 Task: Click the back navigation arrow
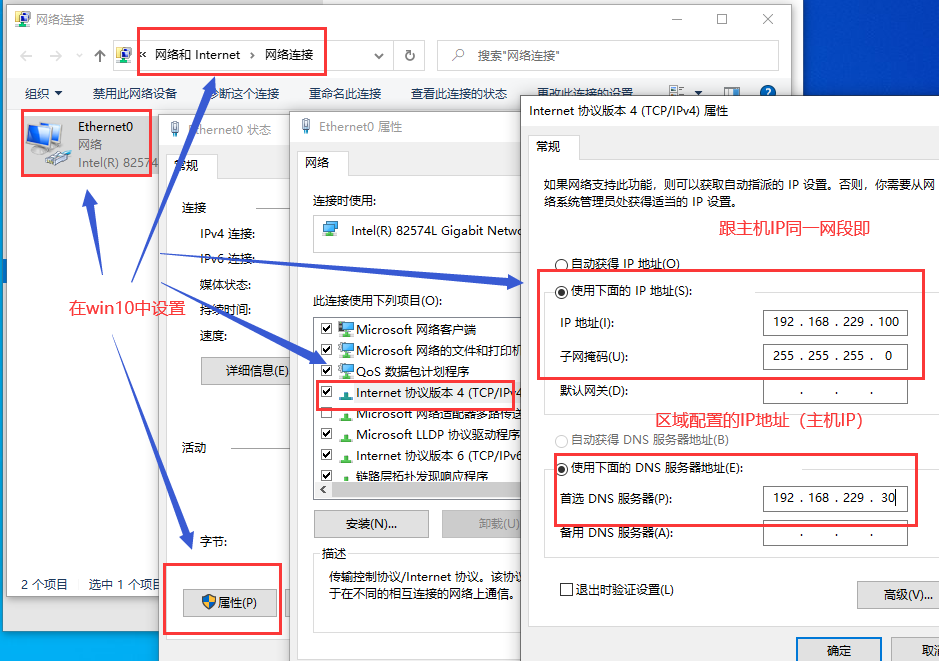pyautogui.click(x=26, y=56)
